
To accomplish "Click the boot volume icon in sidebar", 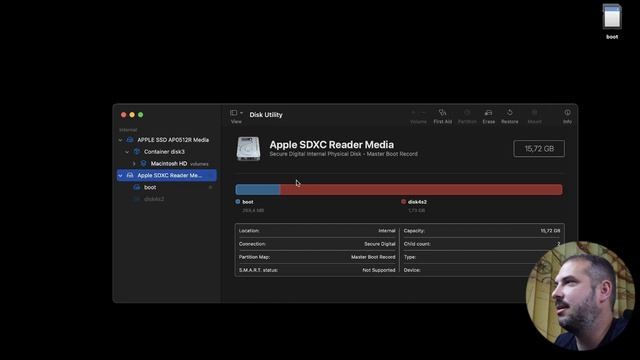I will tap(137, 187).
